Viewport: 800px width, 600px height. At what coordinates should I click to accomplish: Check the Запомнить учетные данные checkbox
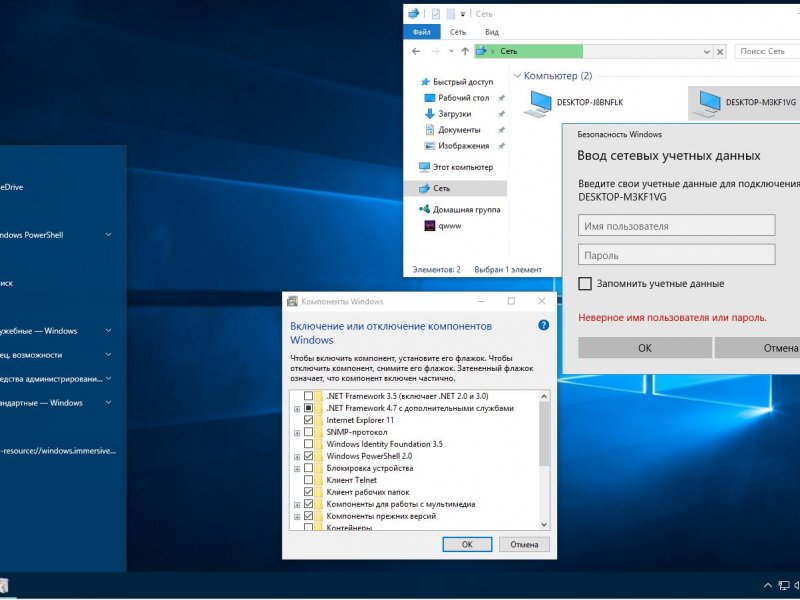tap(585, 284)
